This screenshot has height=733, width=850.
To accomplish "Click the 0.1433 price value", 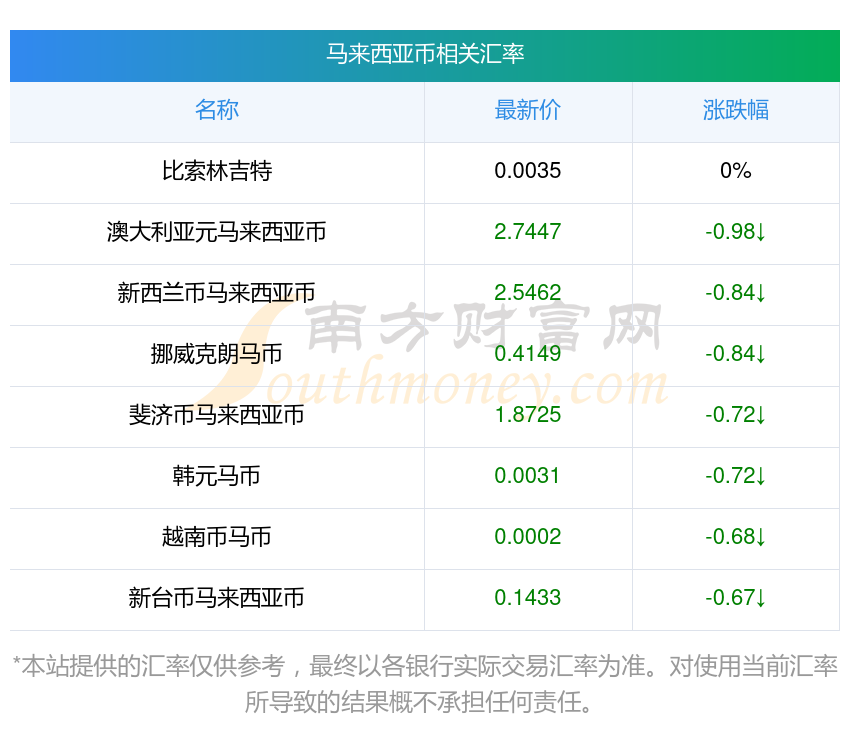I will click(x=527, y=598).
